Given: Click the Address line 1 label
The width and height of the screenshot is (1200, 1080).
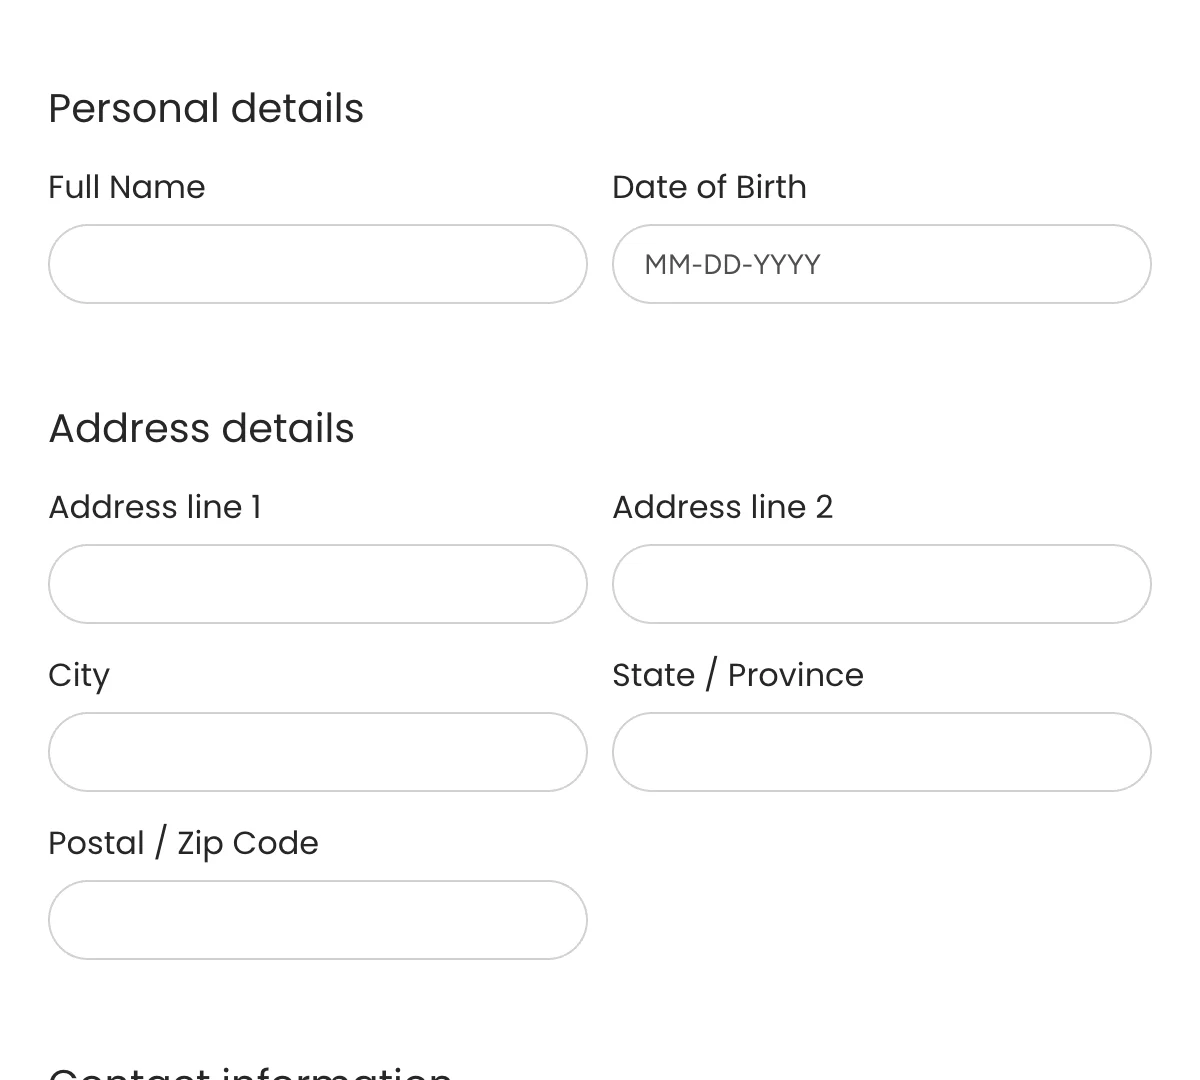Looking at the screenshot, I should pyautogui.click(x=155, y=507).
